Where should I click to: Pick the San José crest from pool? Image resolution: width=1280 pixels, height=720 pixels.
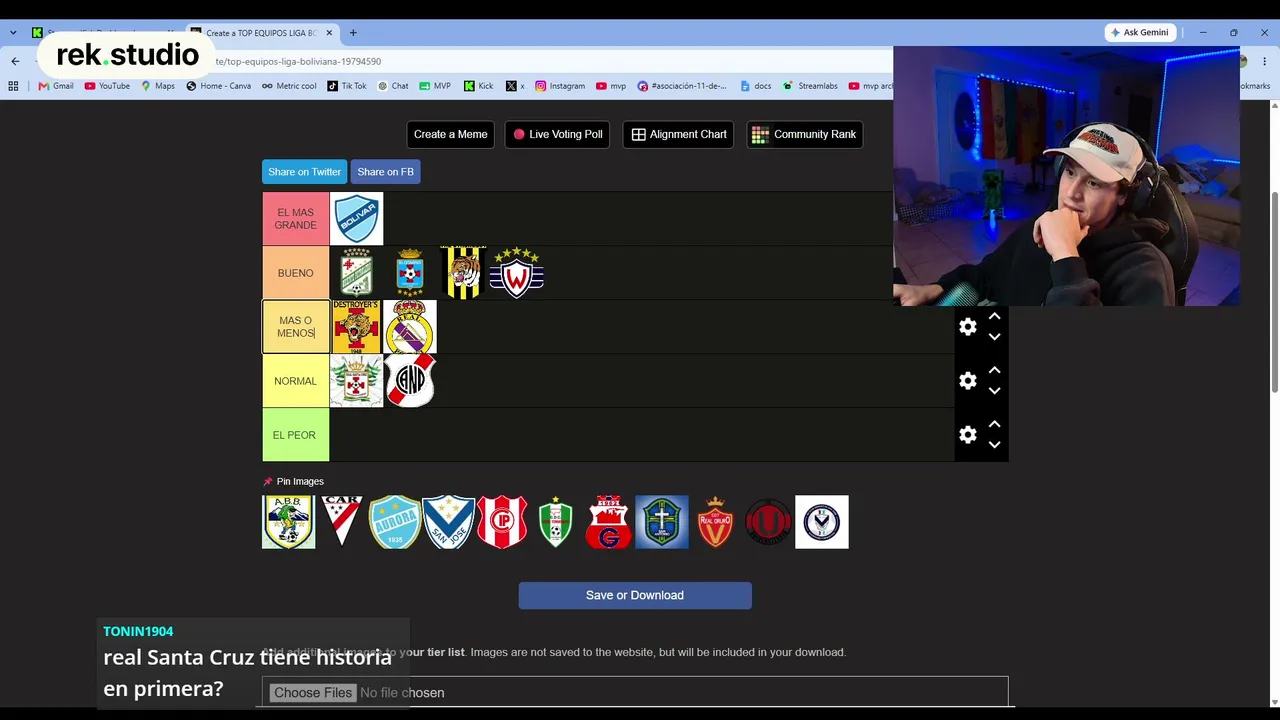point(448,522)
